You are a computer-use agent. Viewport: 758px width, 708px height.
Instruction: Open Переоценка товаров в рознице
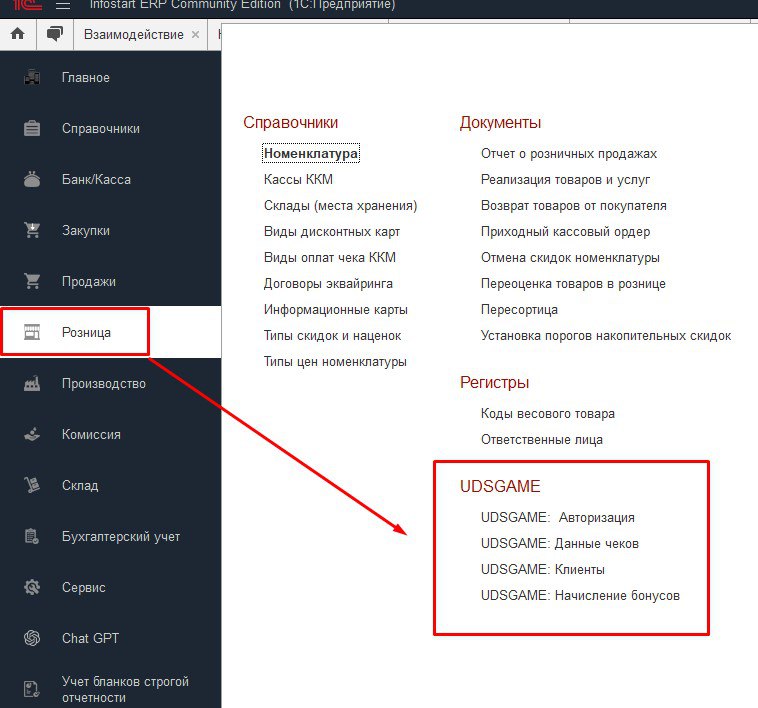573,284
